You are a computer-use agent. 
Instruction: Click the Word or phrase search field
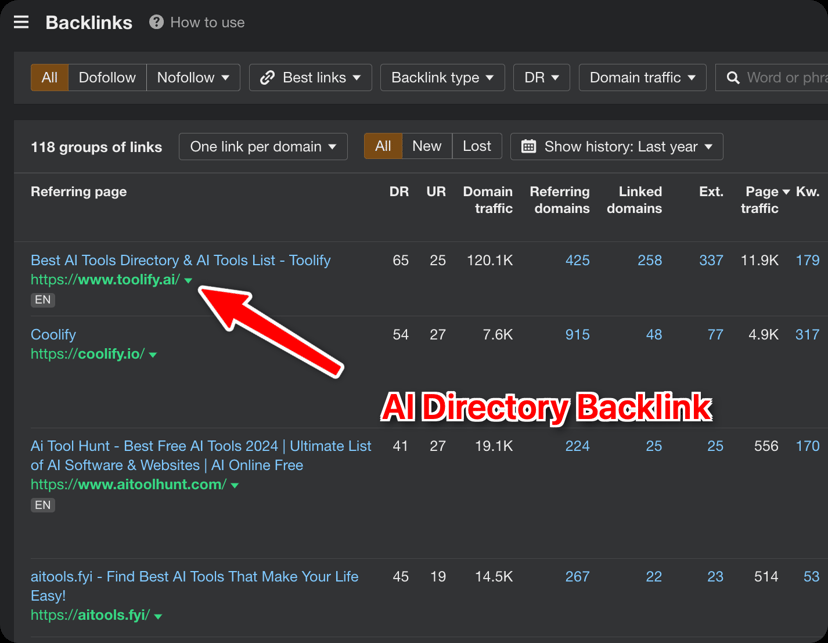click(786, 77)
